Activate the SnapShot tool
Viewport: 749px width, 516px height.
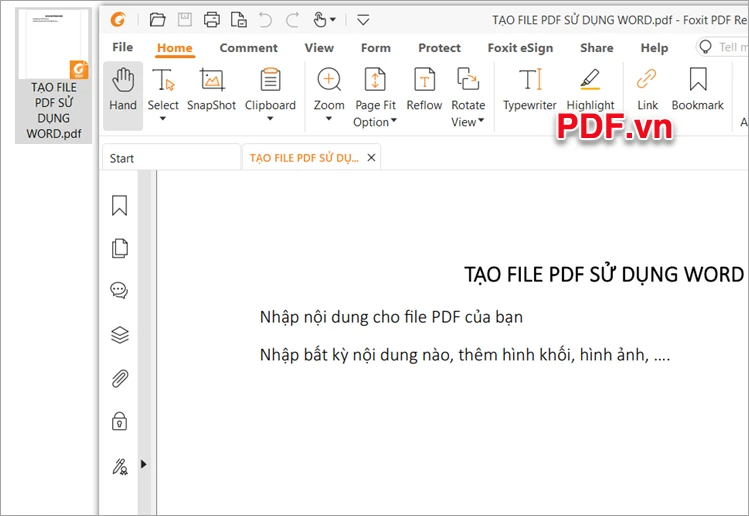pyautogui.click(x=212, y=89)
